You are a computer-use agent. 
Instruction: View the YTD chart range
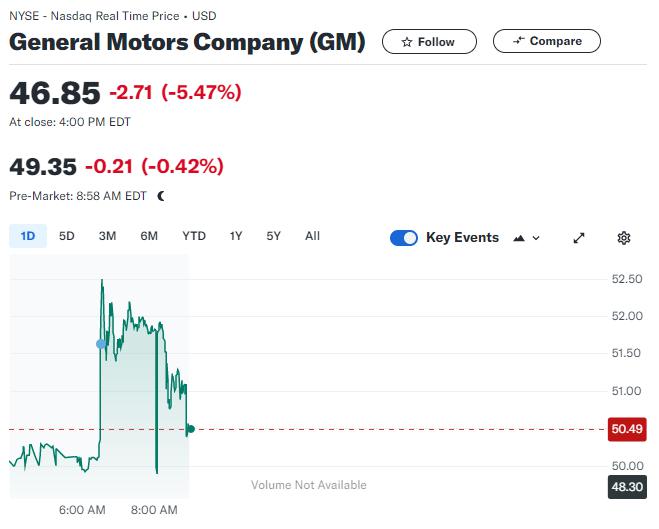coord(194,236)
